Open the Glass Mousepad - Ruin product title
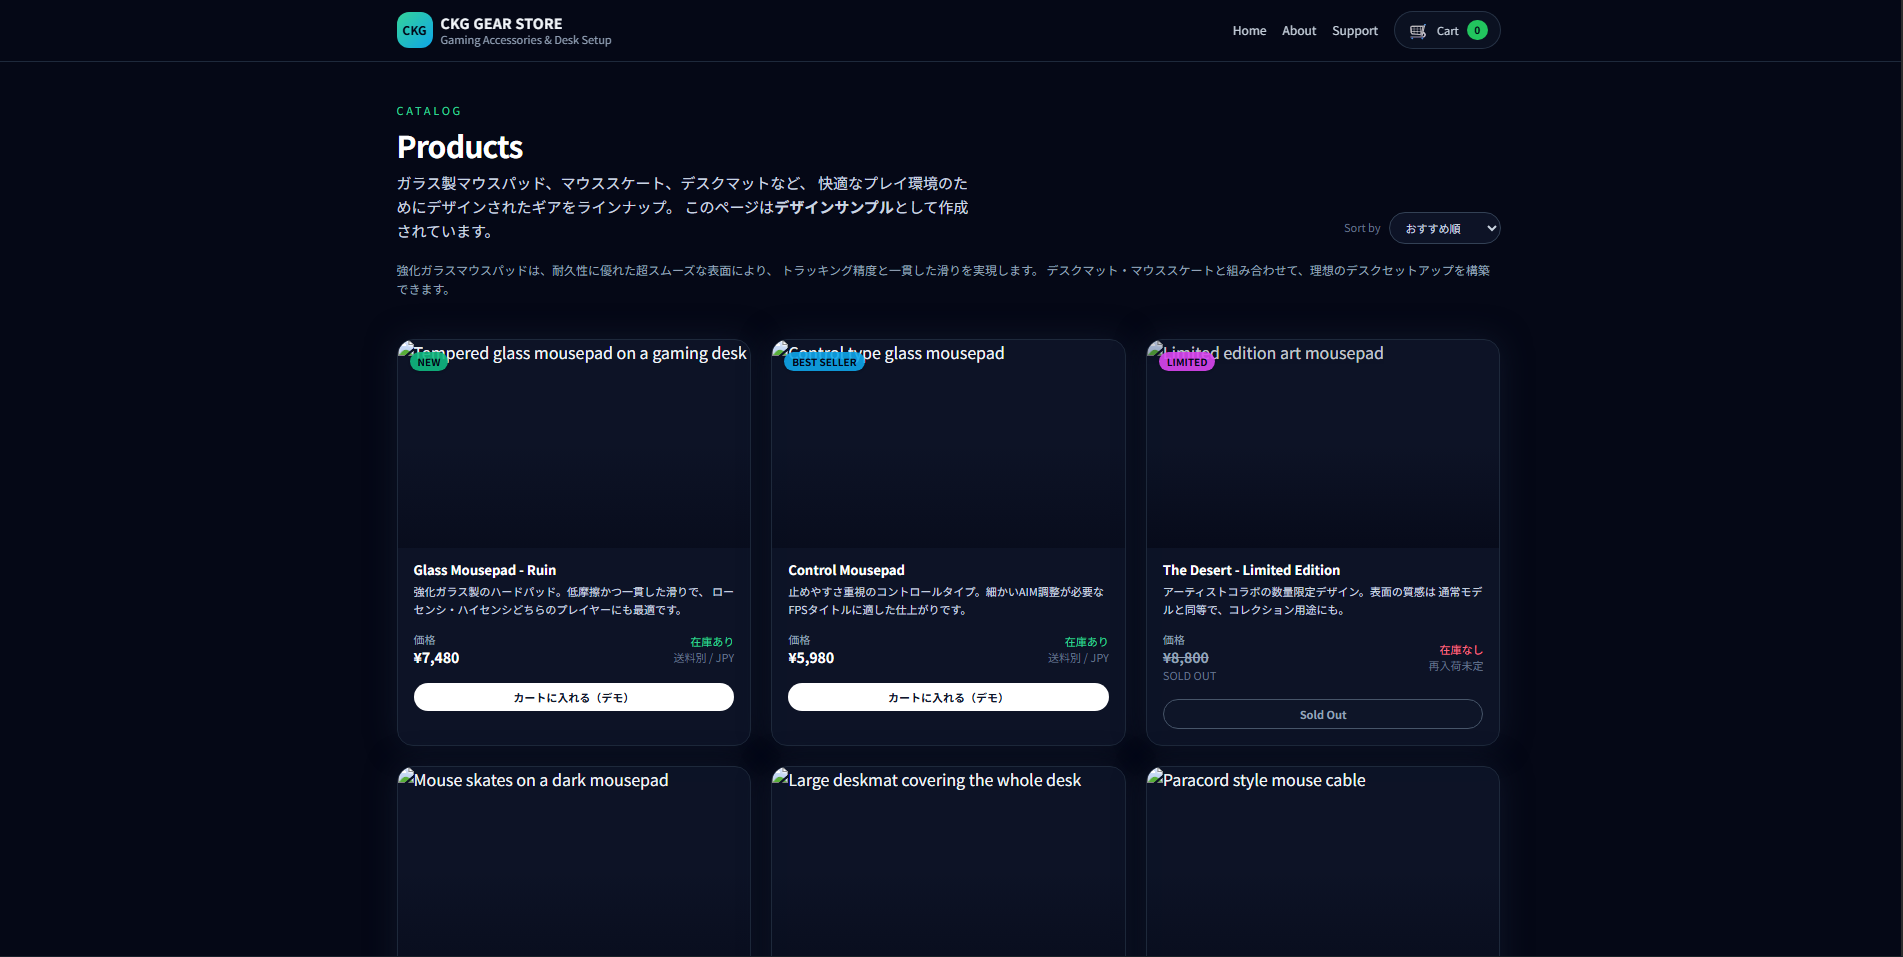The height and width of the screenshot is (957, 1903). point(484,569)
